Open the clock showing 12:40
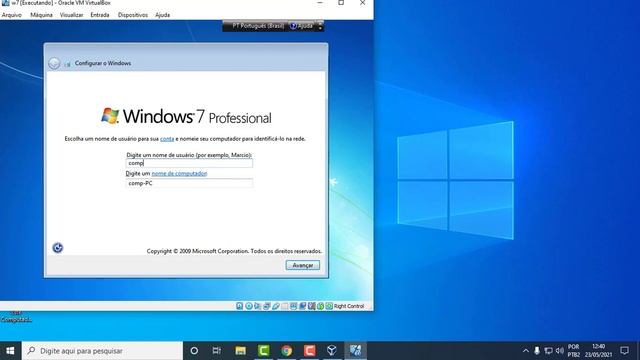 pos(599,351)
